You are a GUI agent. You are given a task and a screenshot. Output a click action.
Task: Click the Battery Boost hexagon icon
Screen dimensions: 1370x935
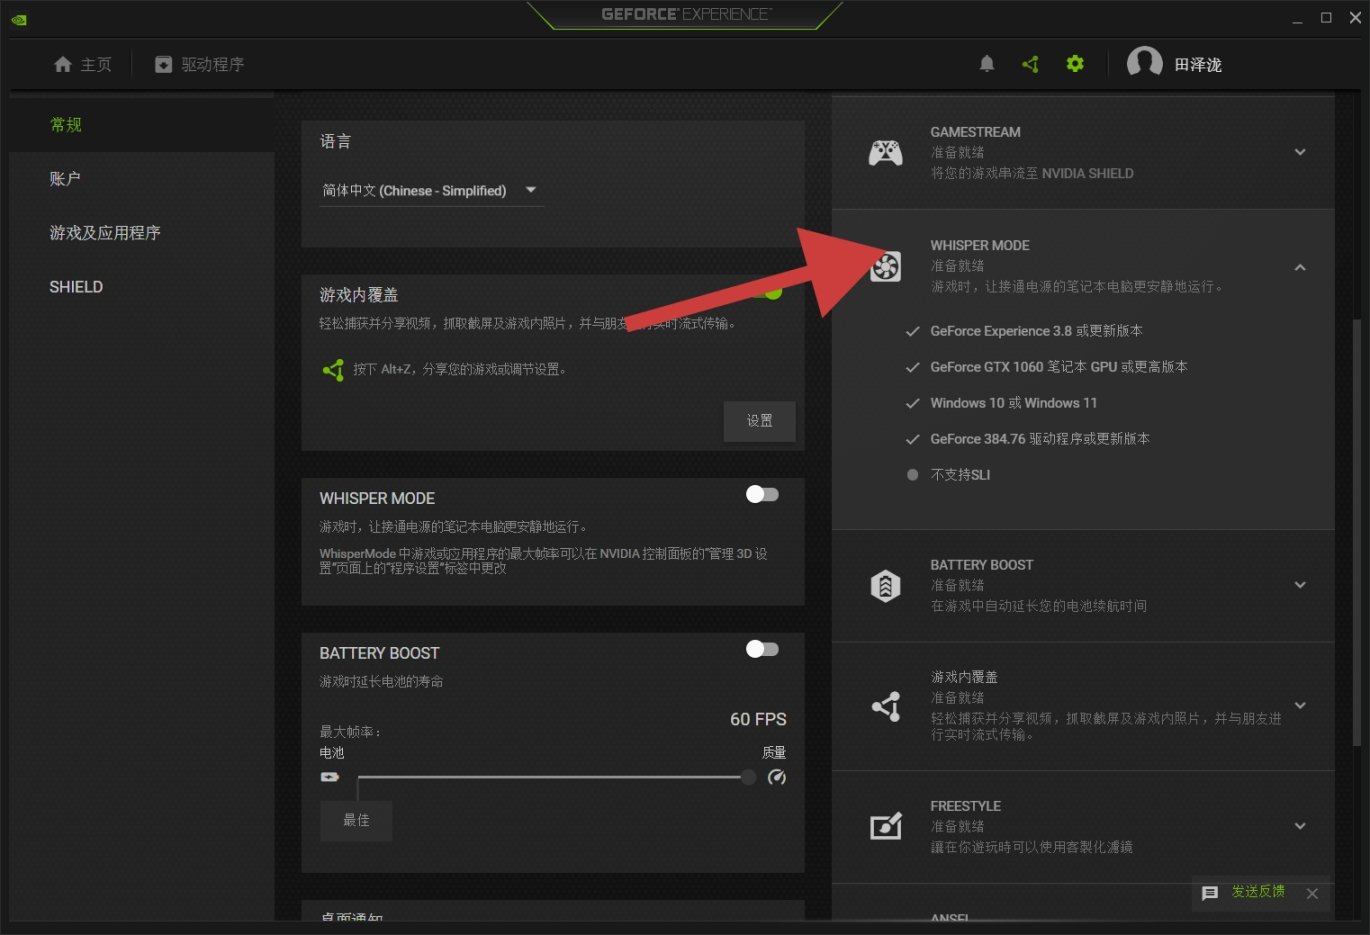(885, 585)
